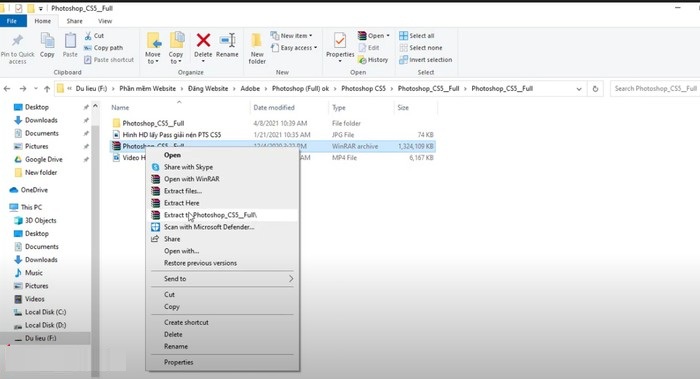700x379 pixels.
Task: Choose Extract files... option
Action: [183, 191]
